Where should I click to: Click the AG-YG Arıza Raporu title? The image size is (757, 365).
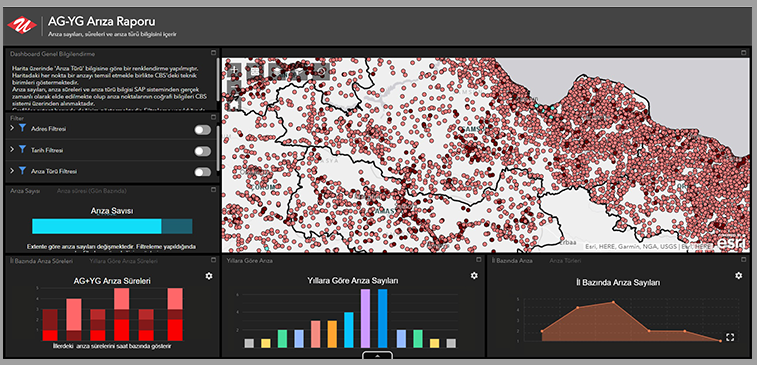101,22
